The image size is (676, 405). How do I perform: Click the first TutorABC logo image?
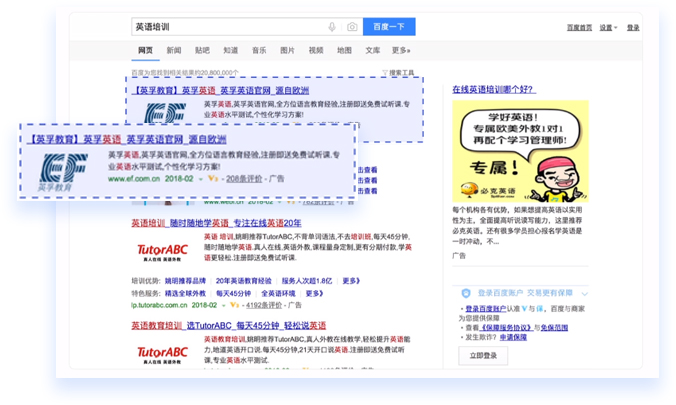[162, 250]
